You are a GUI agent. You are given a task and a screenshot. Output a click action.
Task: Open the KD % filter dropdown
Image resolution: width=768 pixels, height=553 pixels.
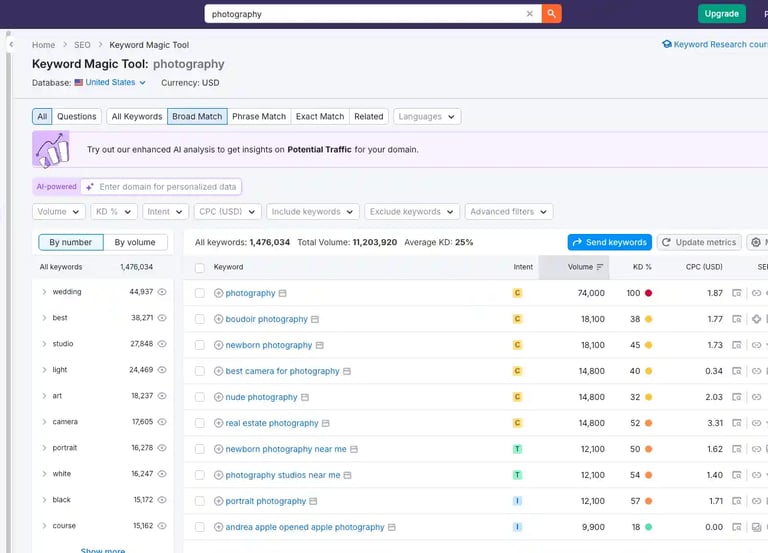[114, 212]
